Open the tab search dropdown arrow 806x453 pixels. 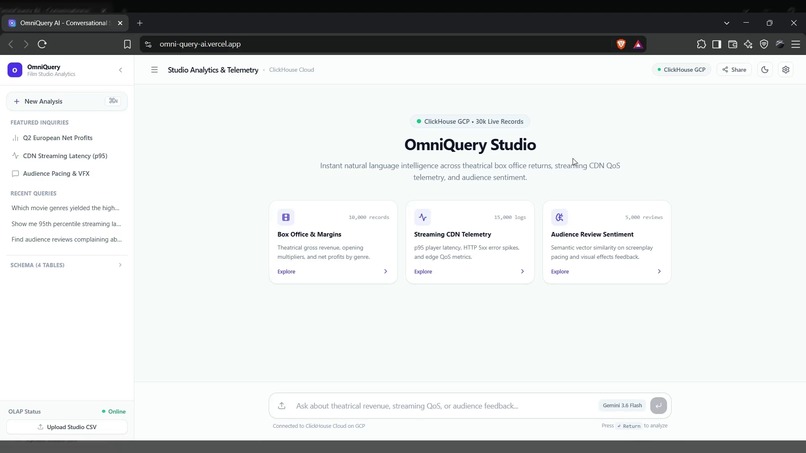click(726, 23)
